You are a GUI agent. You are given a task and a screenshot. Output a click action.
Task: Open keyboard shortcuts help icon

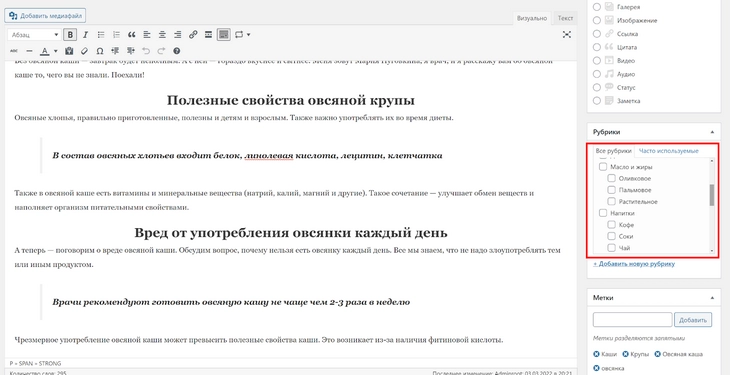(176, 51)
